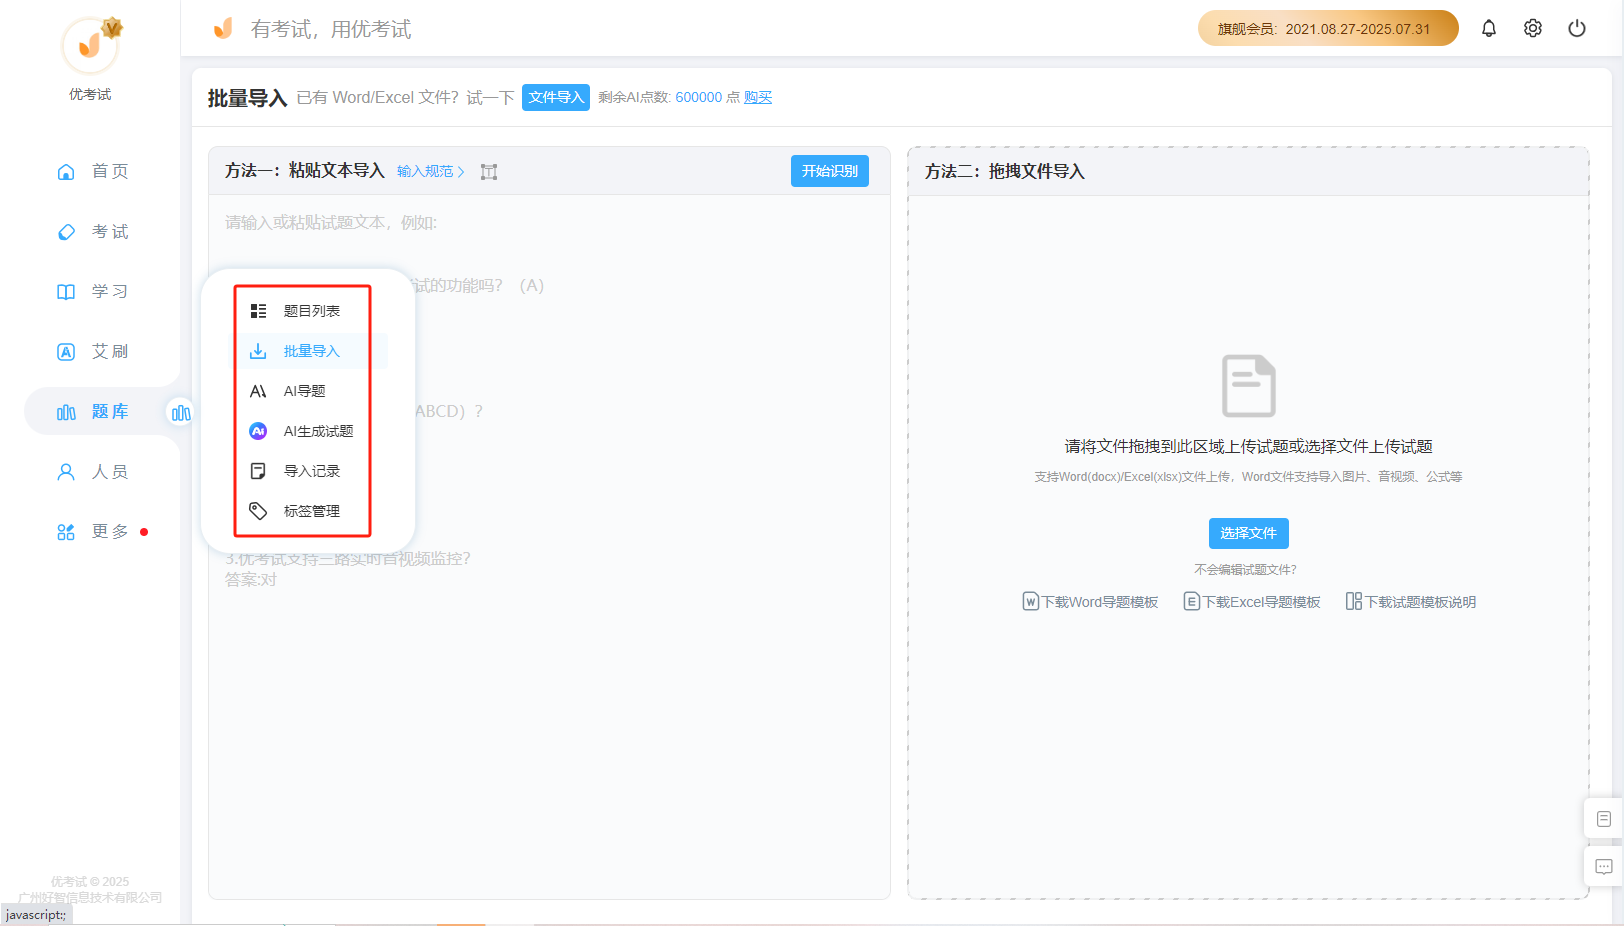Click the fullscreen expand icon beside 输入规范
This screenshot has height=926, width=1624.
tap(489, 172)
